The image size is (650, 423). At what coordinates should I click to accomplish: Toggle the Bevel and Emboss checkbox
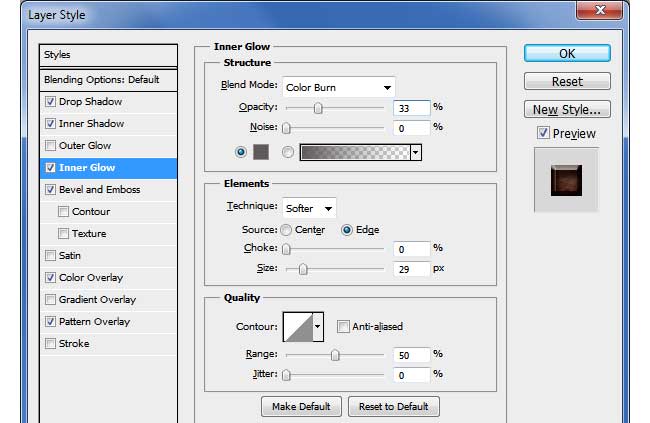(x=50, y=189)
